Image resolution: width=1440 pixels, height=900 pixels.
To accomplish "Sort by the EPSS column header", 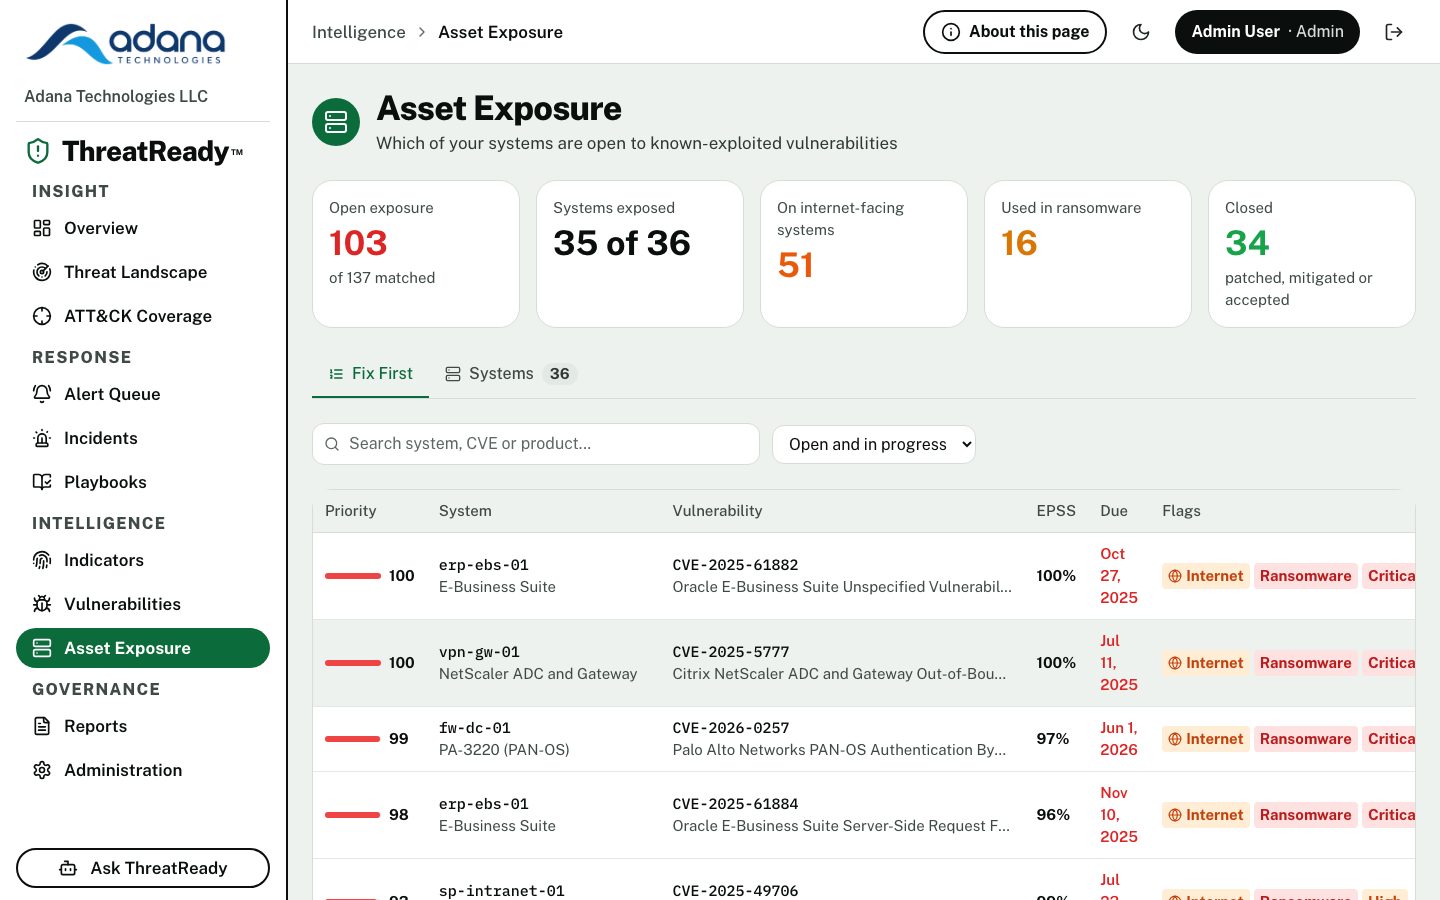I will (1056, 511).
